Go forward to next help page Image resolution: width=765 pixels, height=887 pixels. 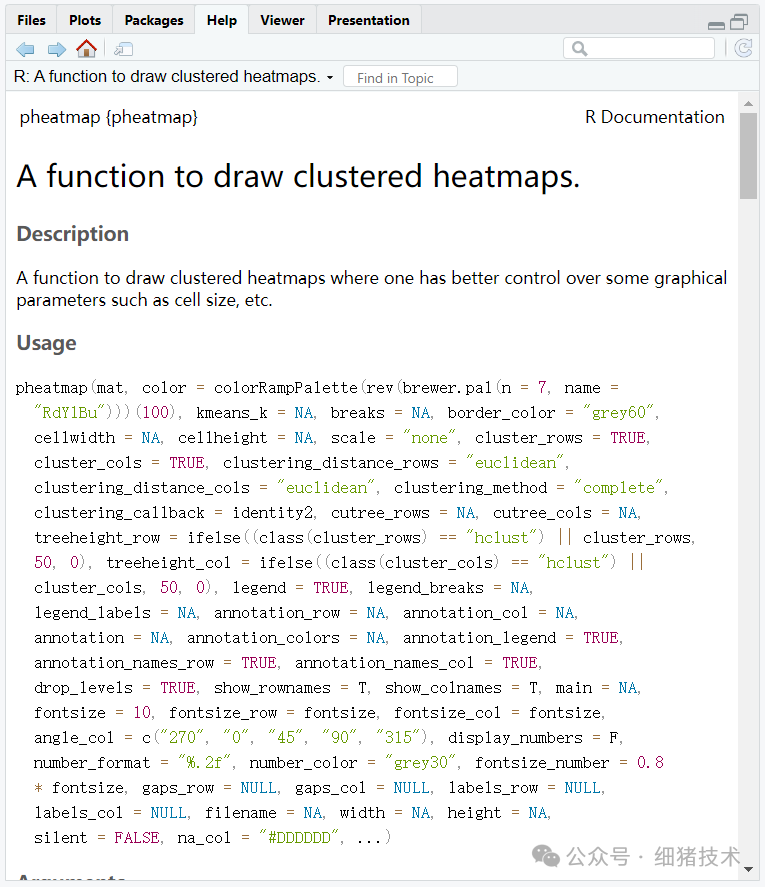point(56,49)
